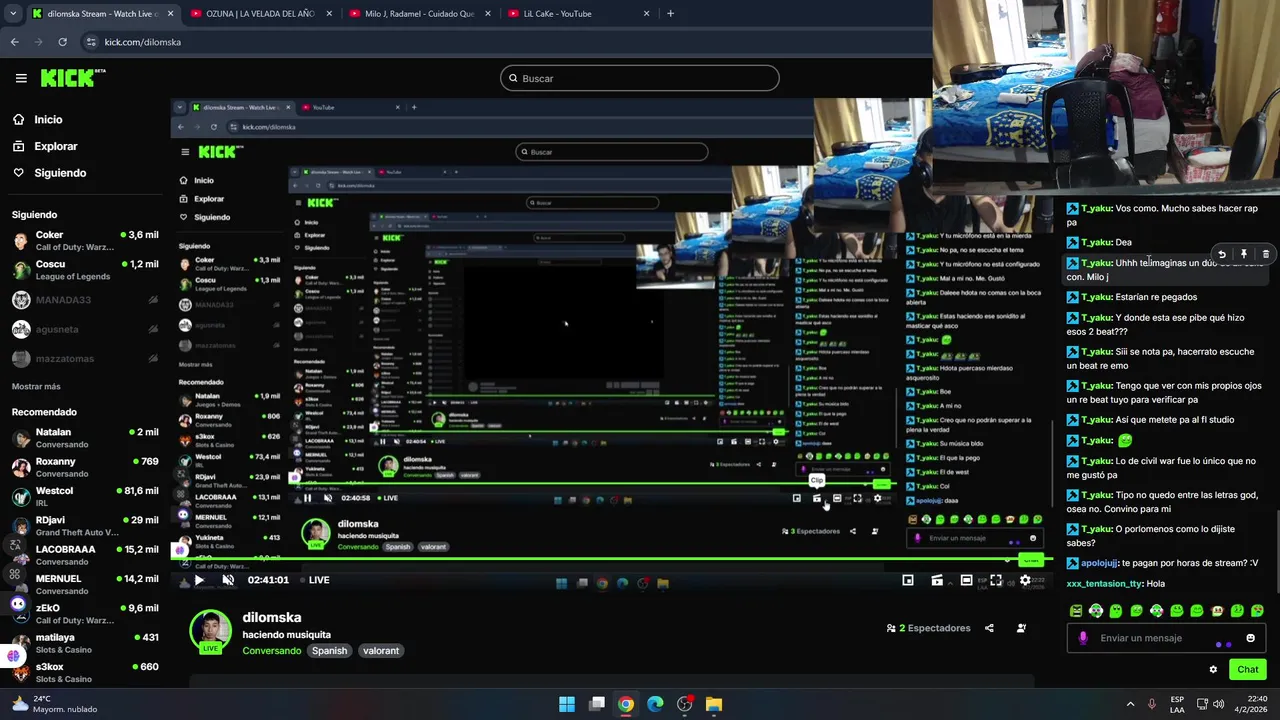Create a clip from the stream
1280x720 pixels.
(x=937, y=580)
